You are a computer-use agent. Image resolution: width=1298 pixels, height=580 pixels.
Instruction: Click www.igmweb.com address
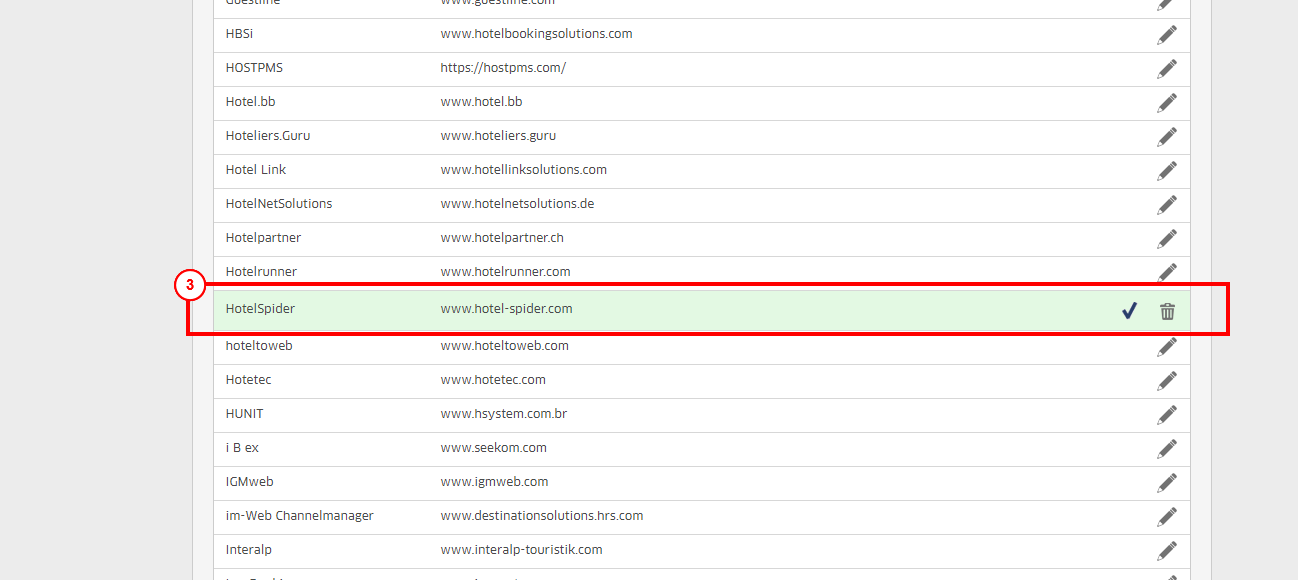(495, 482)
